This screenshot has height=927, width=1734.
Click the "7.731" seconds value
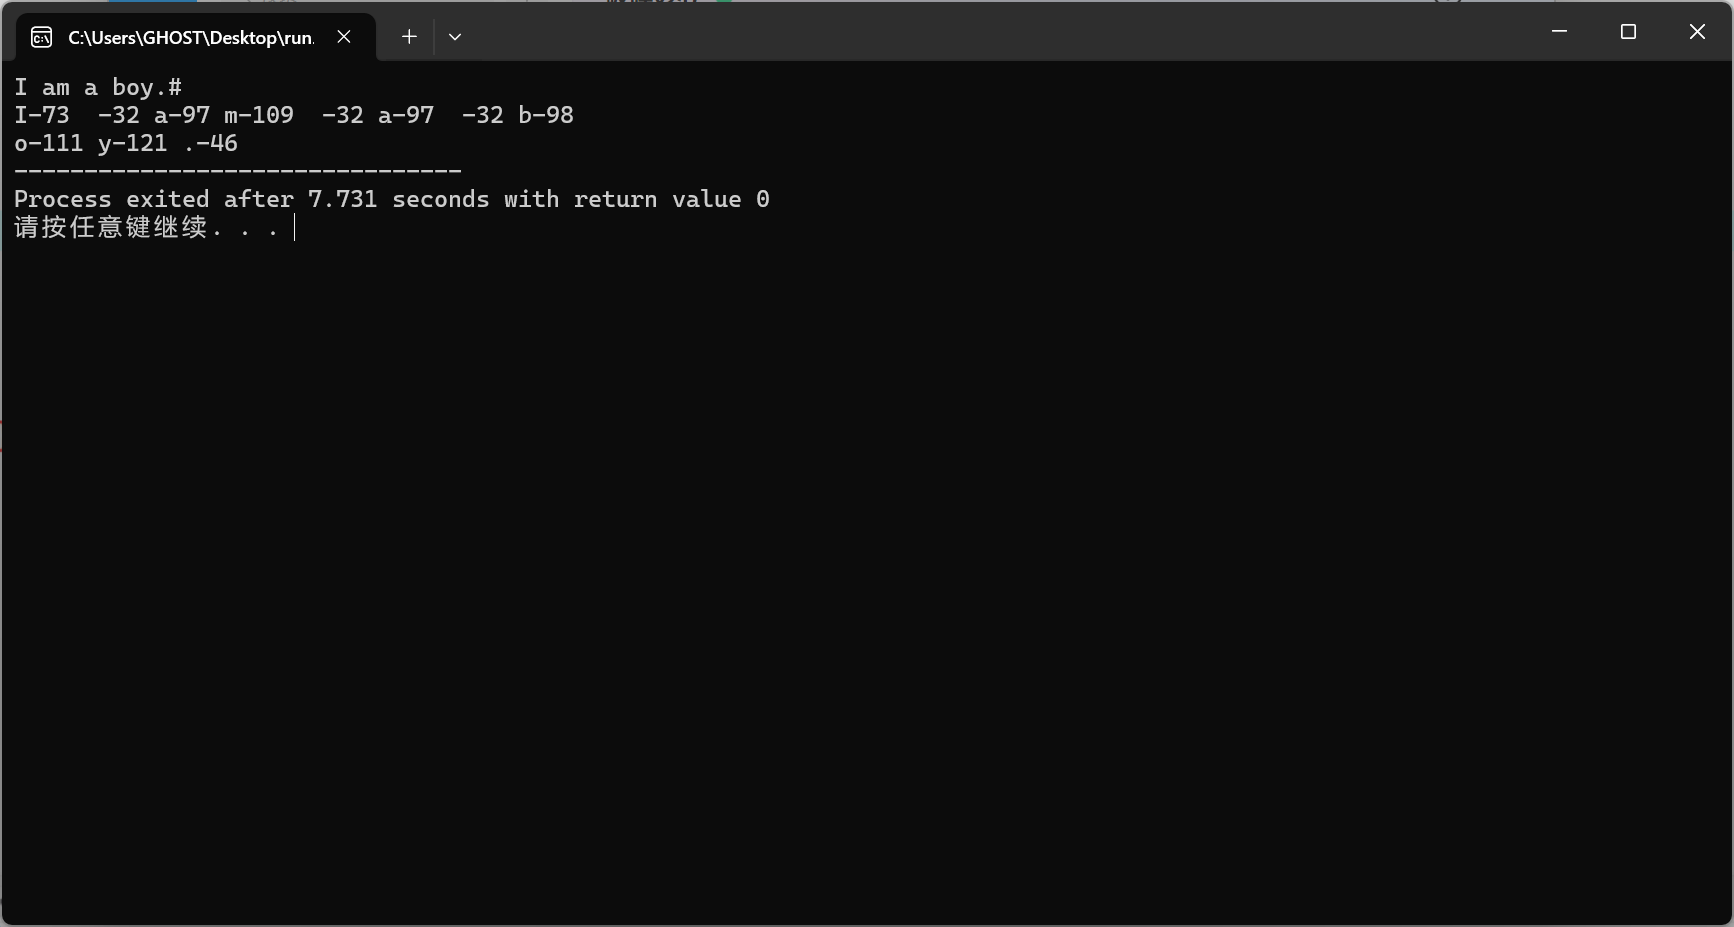click(x=343, y=199)
